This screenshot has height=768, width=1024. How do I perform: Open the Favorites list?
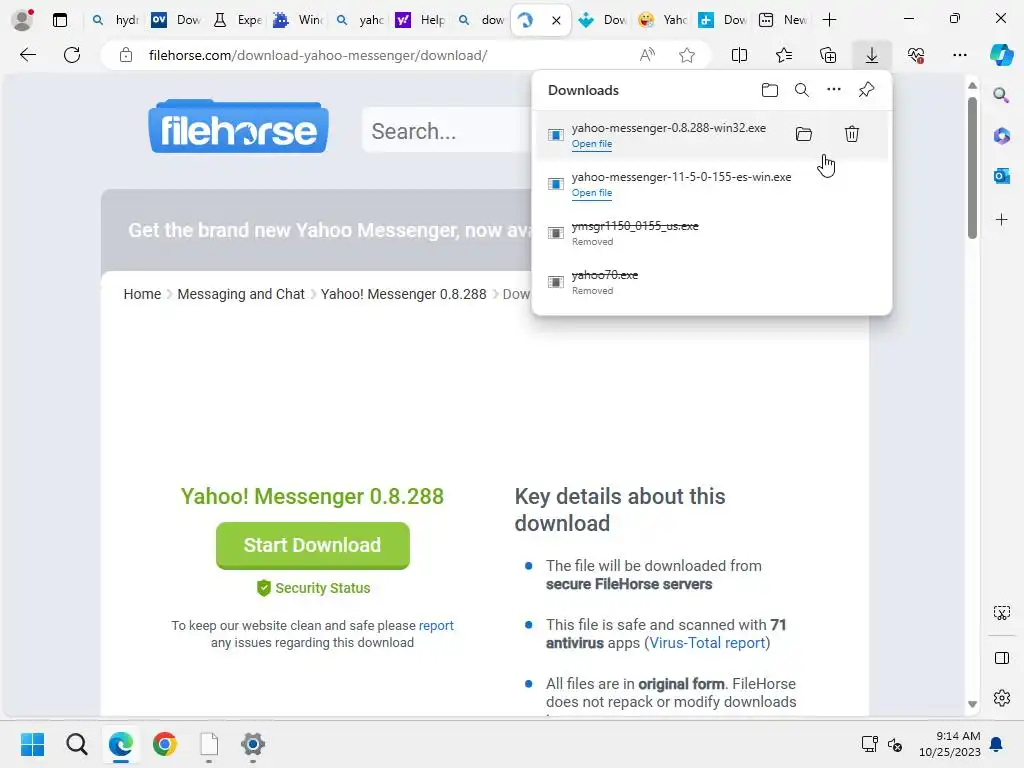[x=784, y=56]
